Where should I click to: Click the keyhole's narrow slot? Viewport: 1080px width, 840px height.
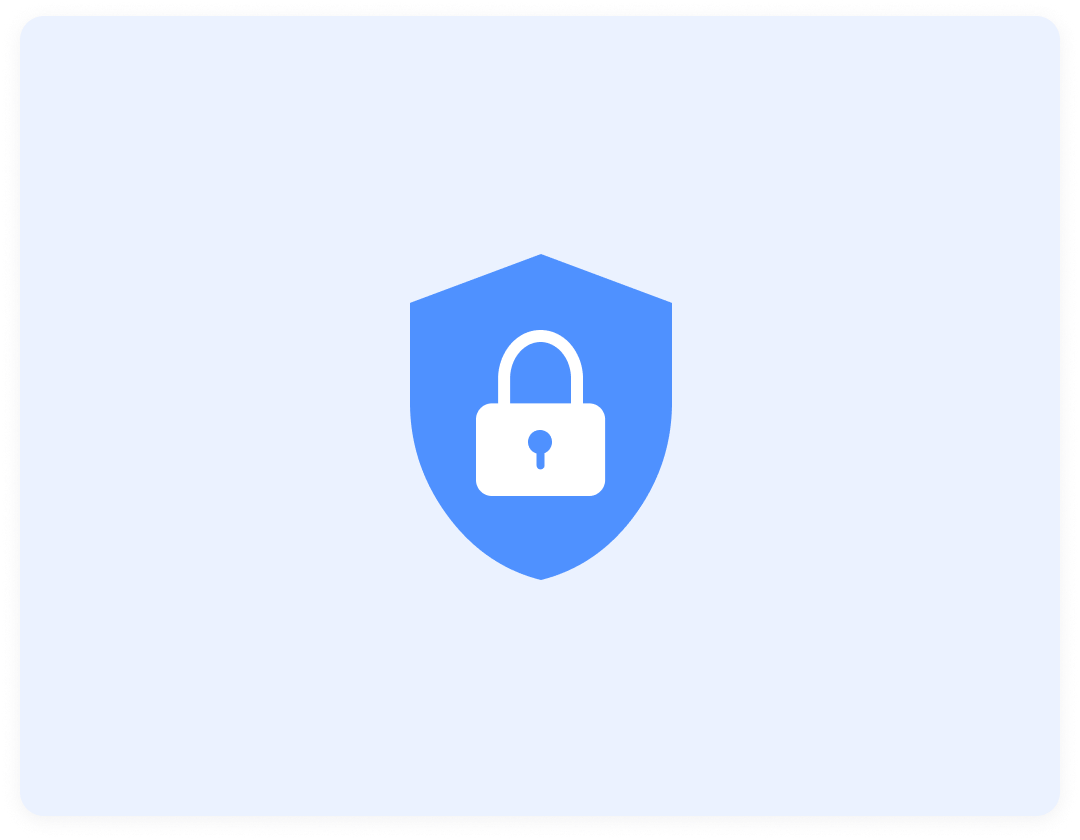[x=540, y=461]
